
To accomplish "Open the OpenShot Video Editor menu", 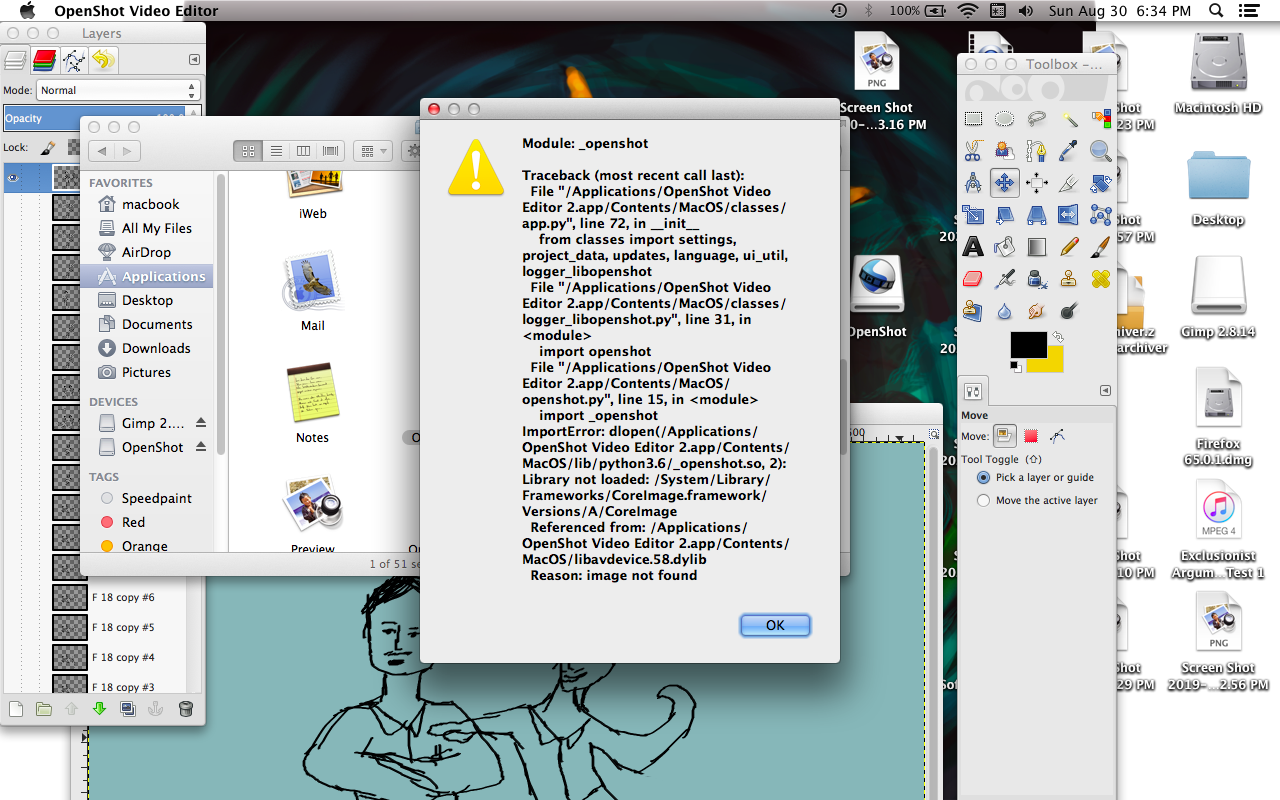I will (x=136, y=11).
